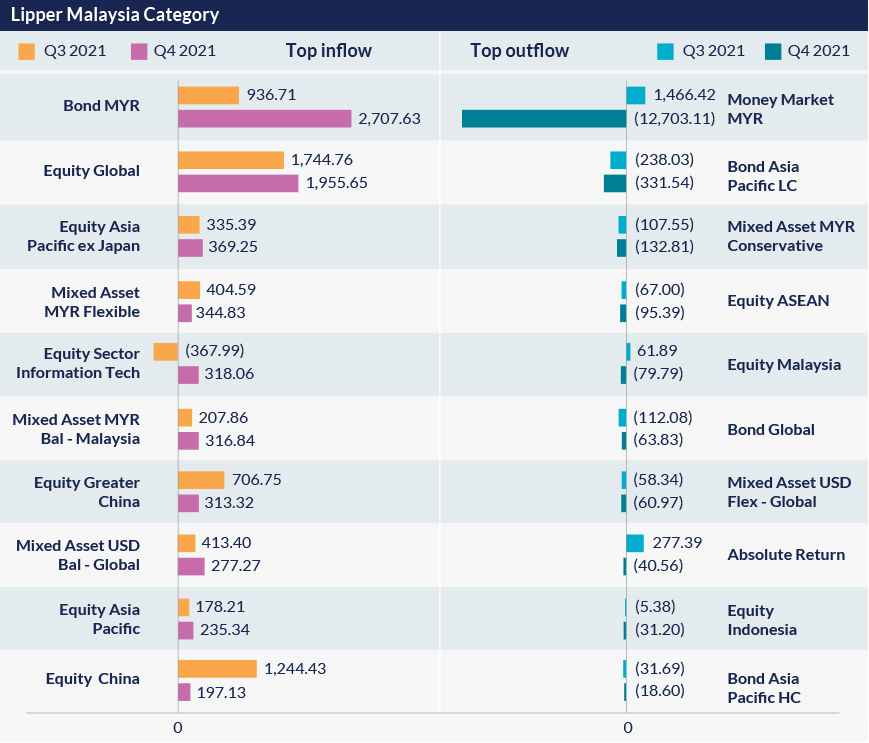Click the pink Q4 2021 inflow legend swatch
Image resolution: width=869 pixels, height=743 pixels.
tap(138, 51)
